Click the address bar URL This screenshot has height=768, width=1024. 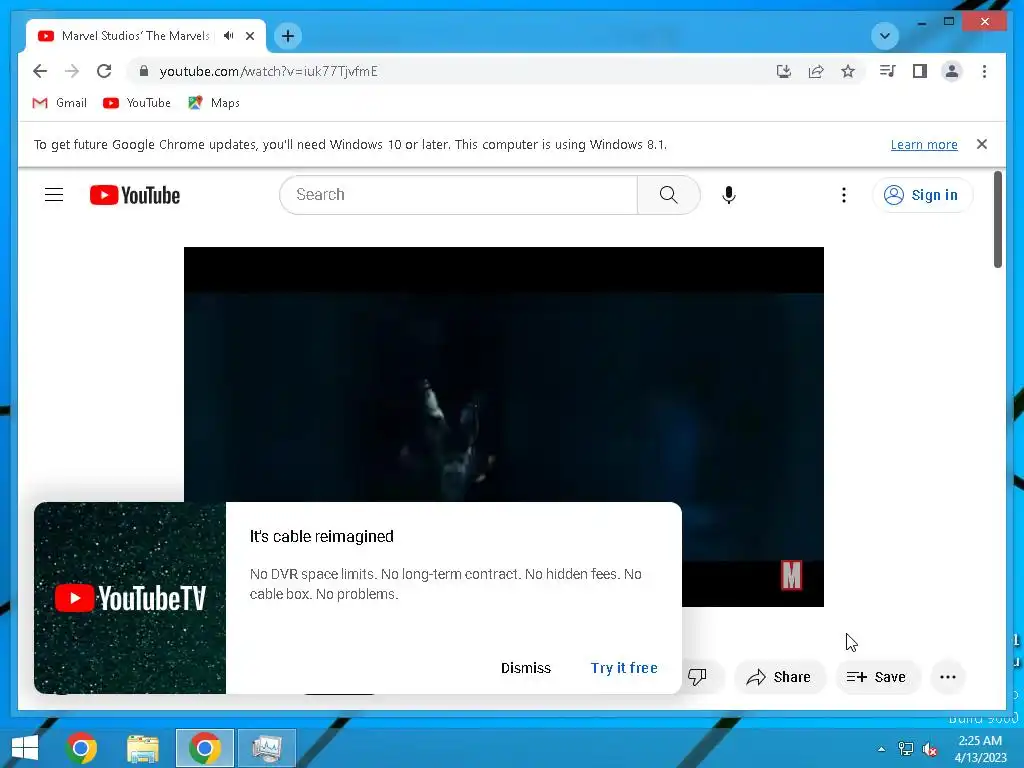[268, 71]
